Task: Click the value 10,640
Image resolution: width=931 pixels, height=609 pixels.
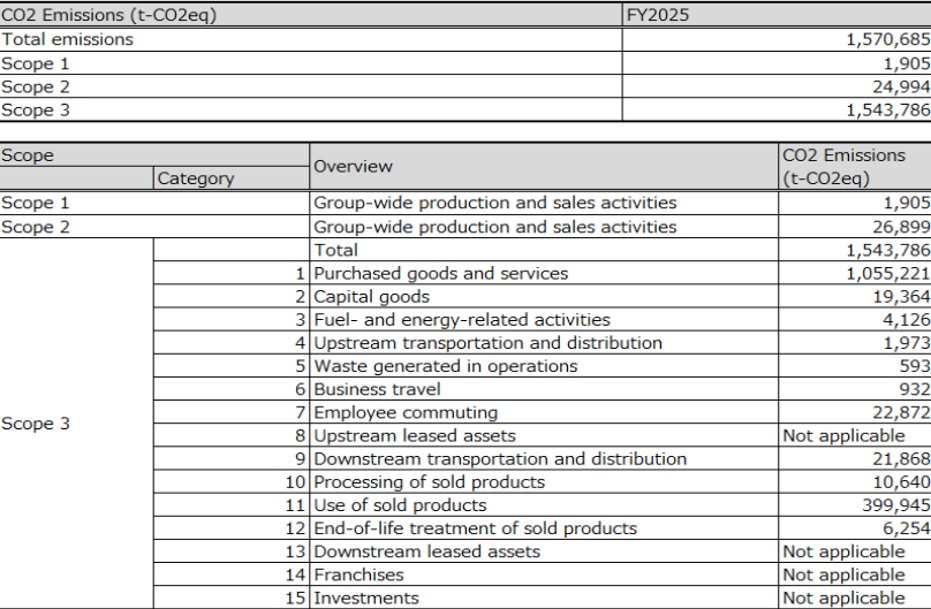Action: (855, 481)
